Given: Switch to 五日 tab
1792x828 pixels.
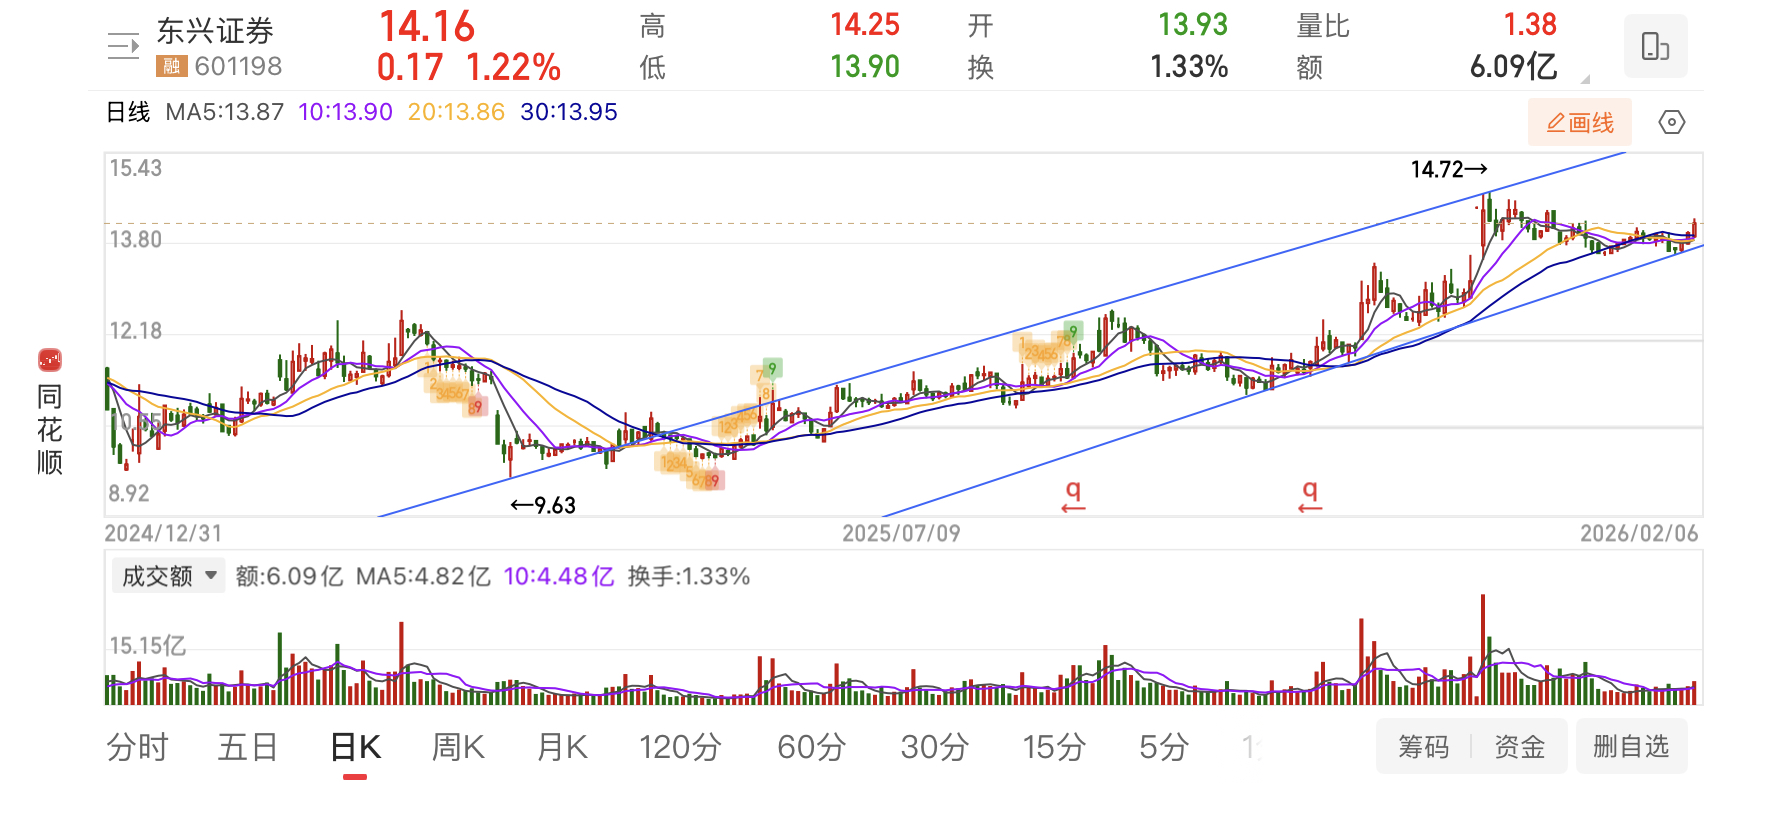Looking at the screenshot, I should [x=247, y=747].
